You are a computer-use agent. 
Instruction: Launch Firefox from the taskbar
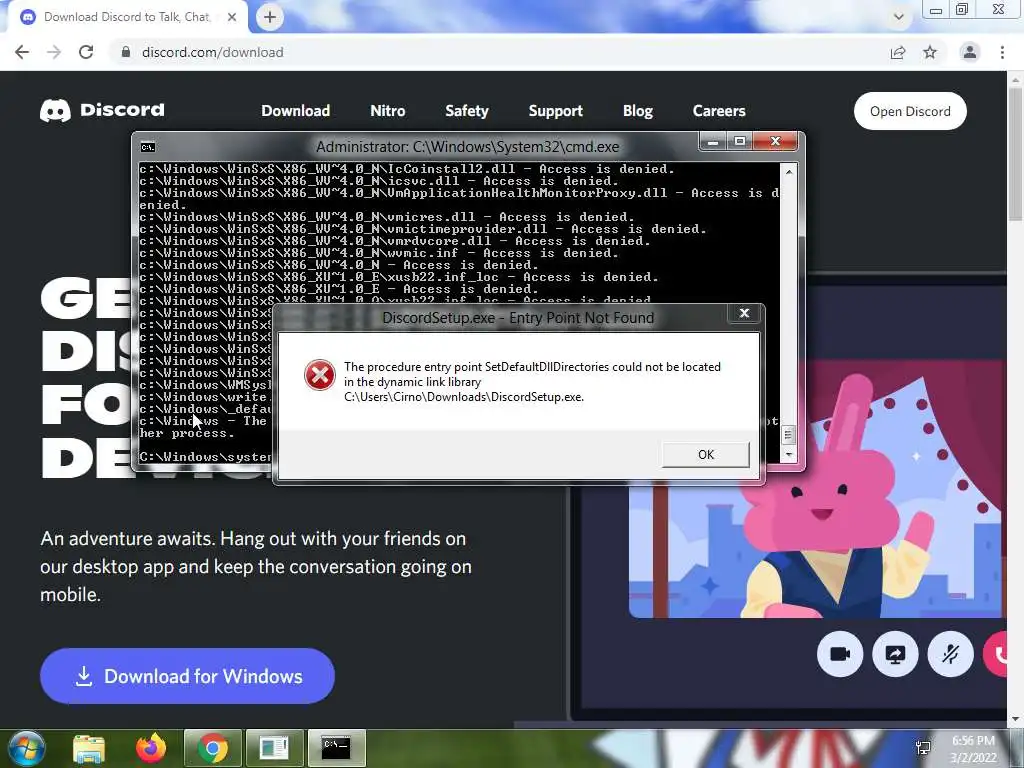151,748
